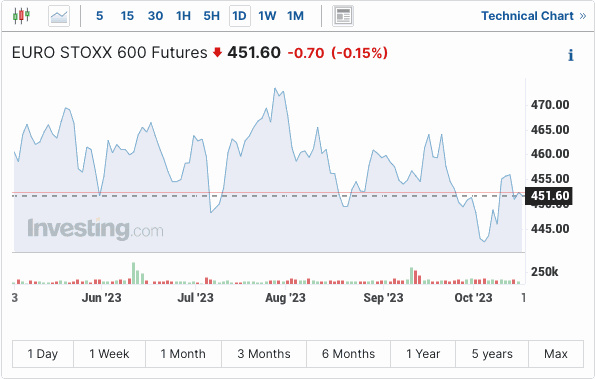
Task: Select the 1D interval
Action: click(239, 16)
